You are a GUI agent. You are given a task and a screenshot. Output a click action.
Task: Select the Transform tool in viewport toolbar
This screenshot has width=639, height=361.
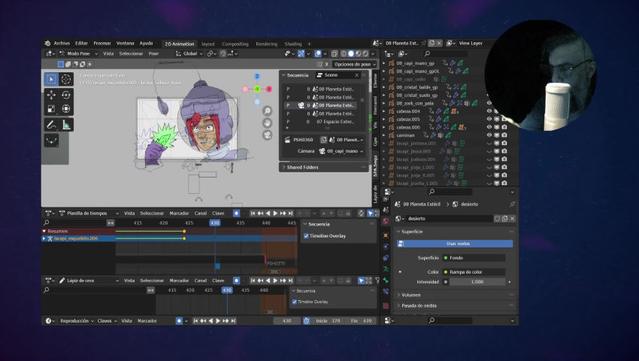tap(66, 109)
